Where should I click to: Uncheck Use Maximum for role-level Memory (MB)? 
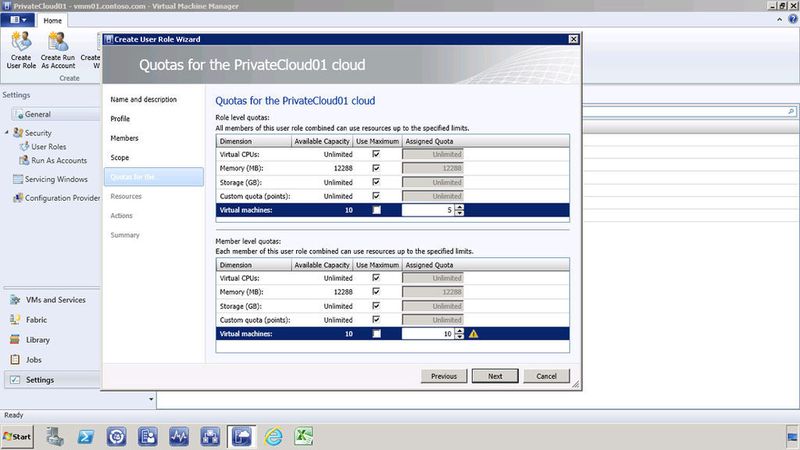click(x=376, y=168)
